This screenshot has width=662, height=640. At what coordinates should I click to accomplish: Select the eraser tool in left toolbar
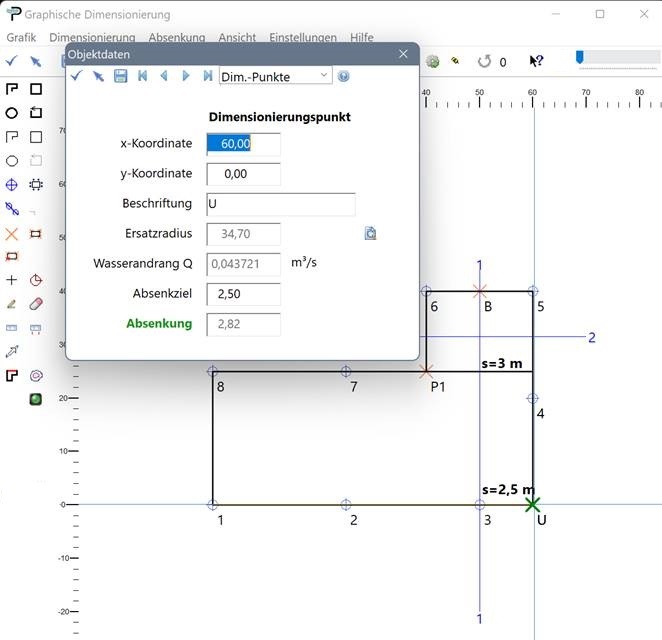(x=36, y=304)
